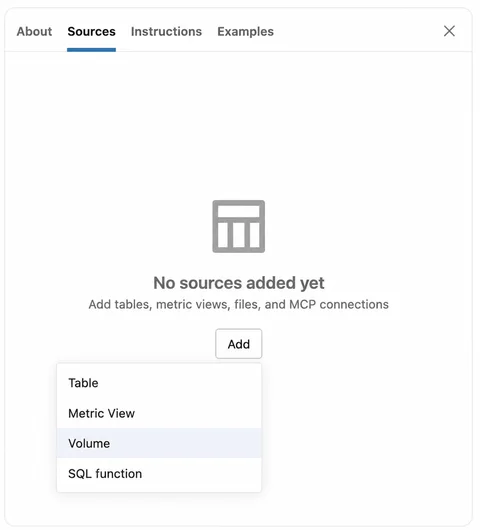480x530 pixels.
Task: Click the words 'MCP connections' in the subtitle
Action: 339,304
